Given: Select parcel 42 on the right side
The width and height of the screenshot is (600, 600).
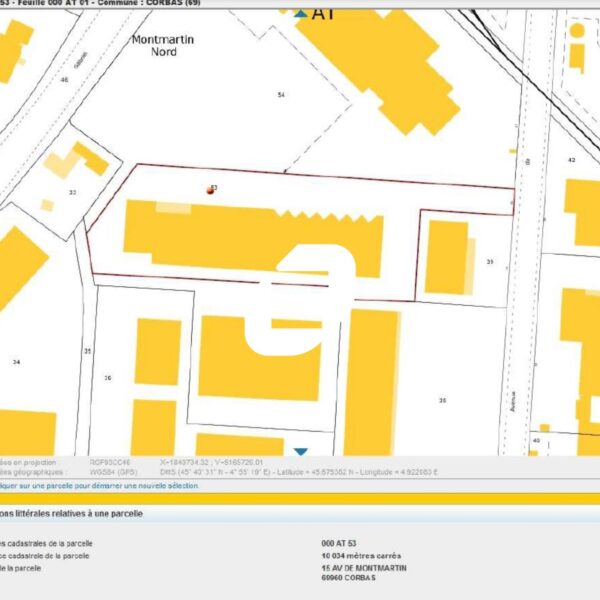Looking at the screenshot, I should coord(572,159).
